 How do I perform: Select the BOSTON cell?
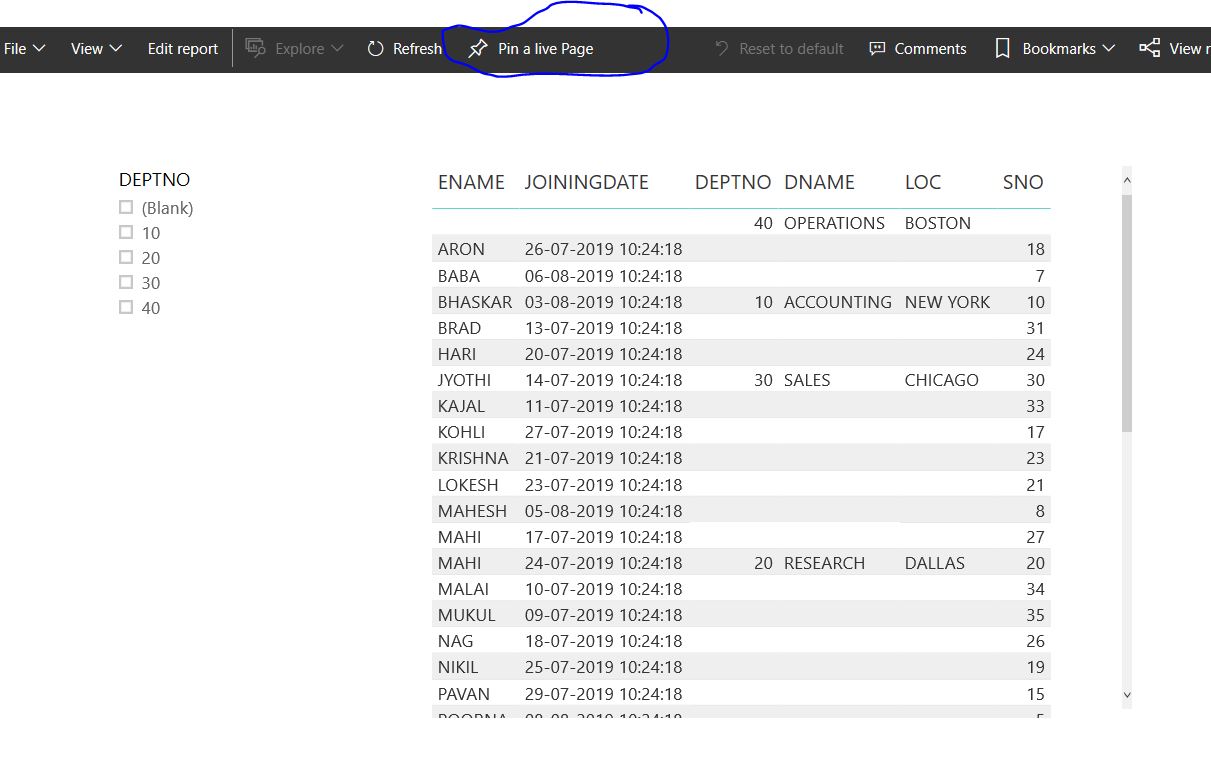click(x=938, y=223)
